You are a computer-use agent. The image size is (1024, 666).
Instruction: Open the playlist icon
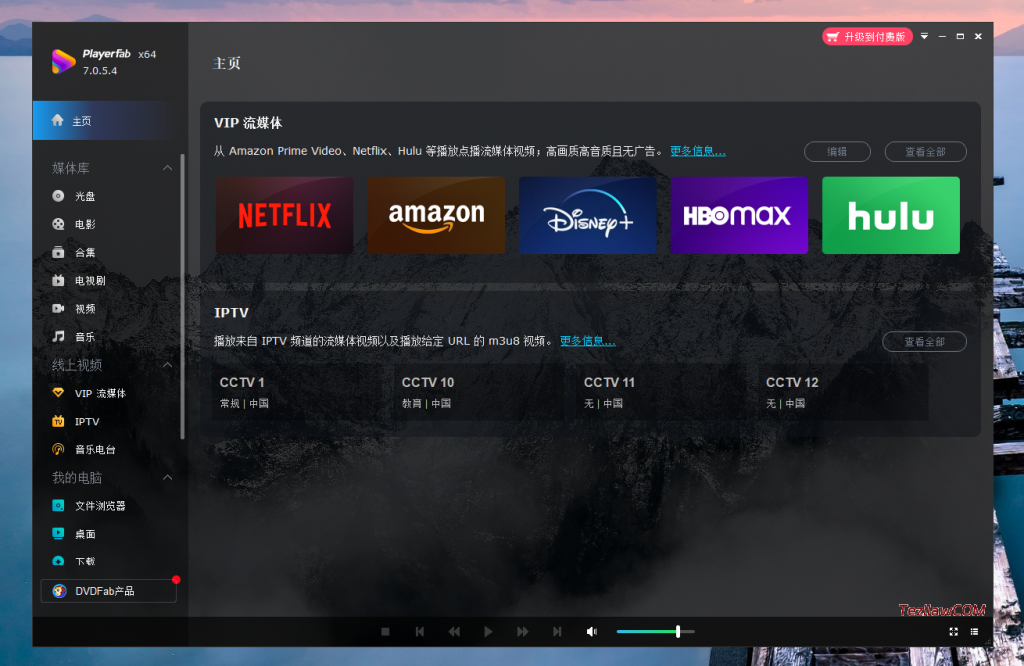[x=974, y=631]
